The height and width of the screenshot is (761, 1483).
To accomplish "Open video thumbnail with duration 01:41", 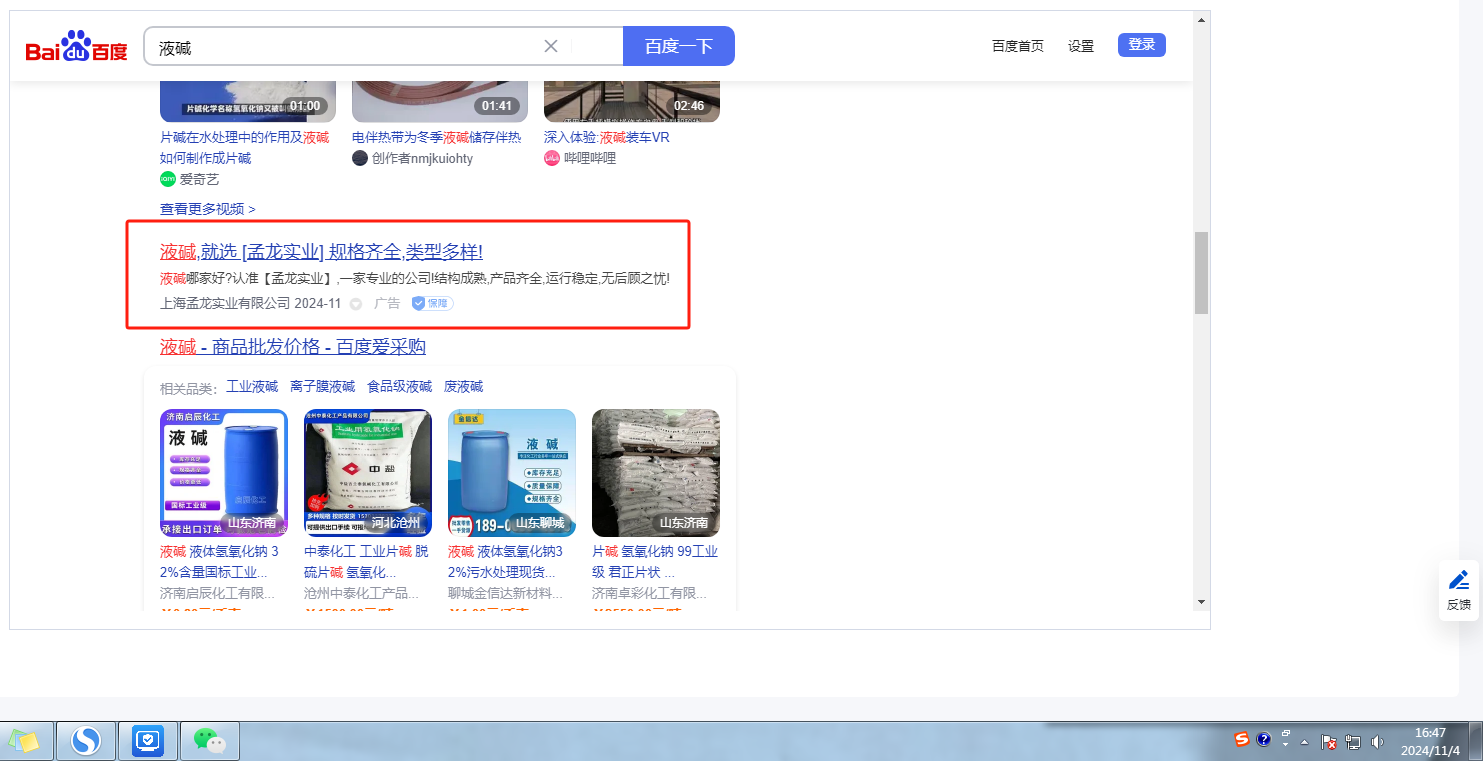I will (x=440, y=101).
